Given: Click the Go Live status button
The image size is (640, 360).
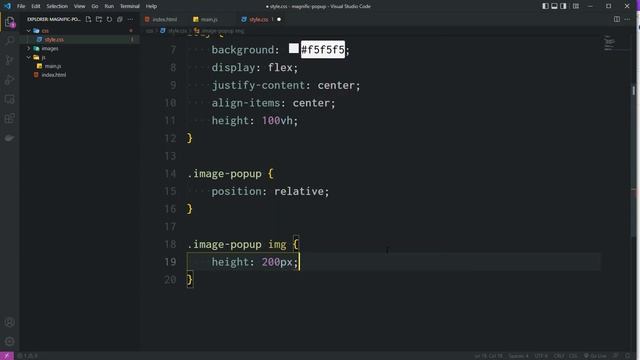Looking at the screenshot, I should pos(595,356).
